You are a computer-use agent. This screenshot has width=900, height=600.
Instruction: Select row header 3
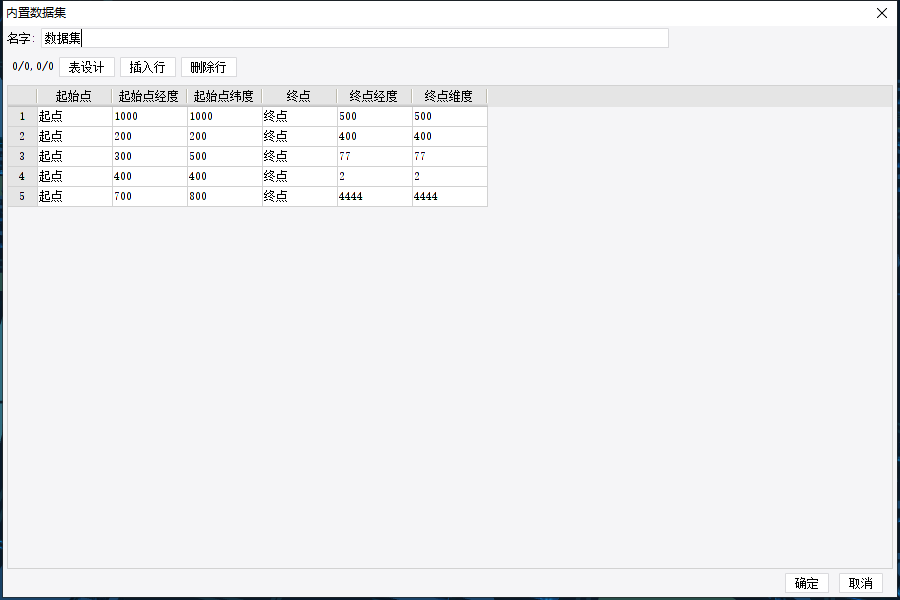22,157
